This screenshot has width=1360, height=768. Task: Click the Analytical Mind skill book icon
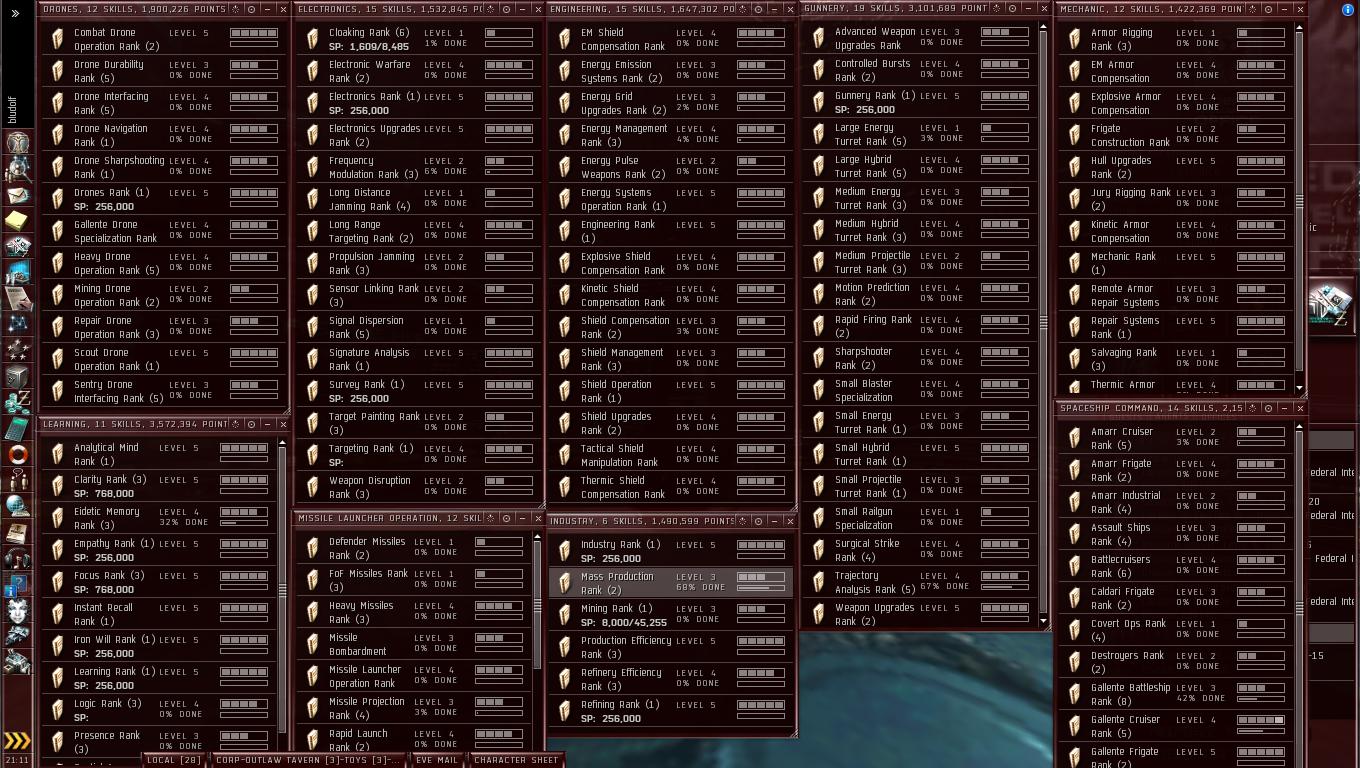[x=58, y=454]
